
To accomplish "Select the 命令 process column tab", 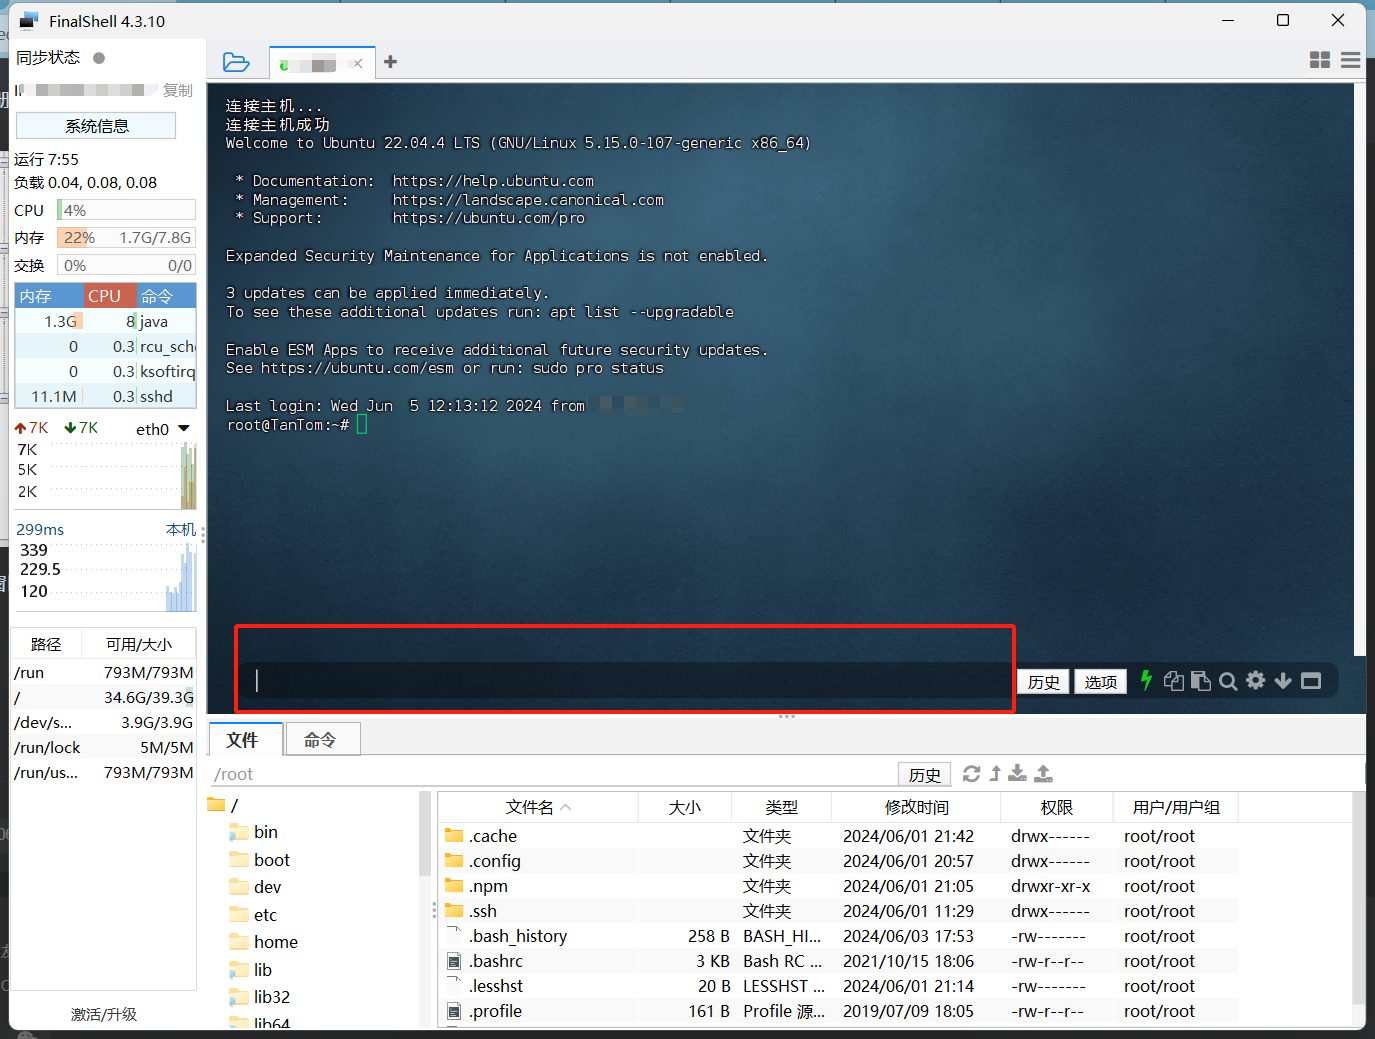I will tap(166, 296).
